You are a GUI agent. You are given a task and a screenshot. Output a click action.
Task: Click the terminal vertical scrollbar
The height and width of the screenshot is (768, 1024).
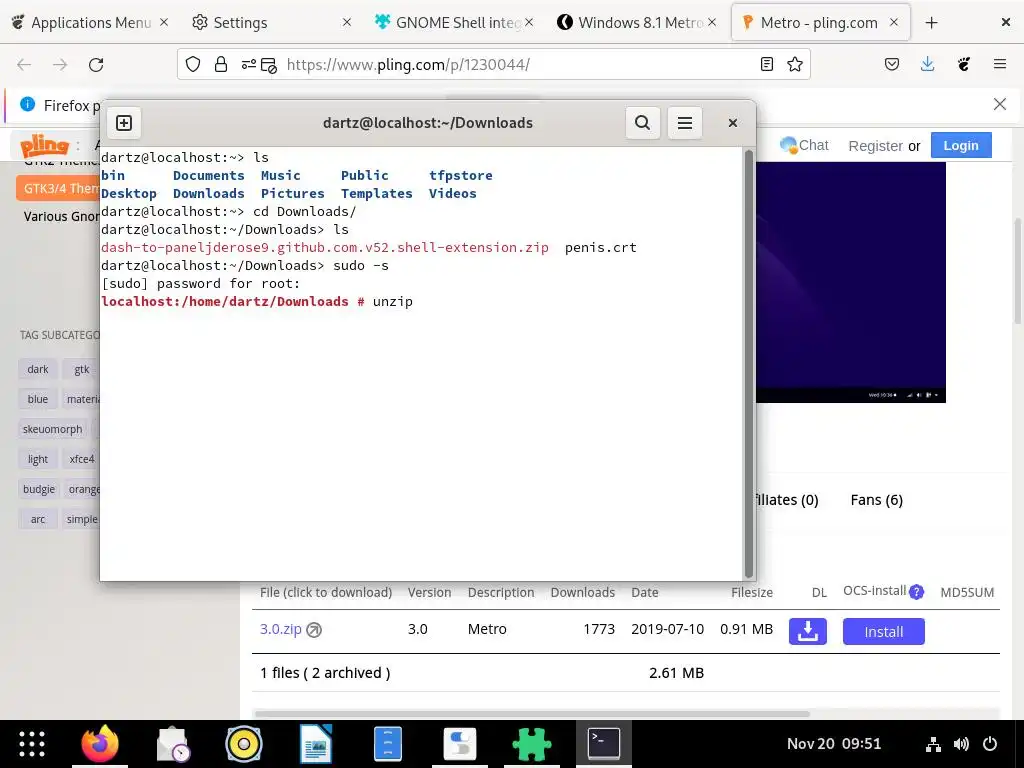click(x=748, y=363)
